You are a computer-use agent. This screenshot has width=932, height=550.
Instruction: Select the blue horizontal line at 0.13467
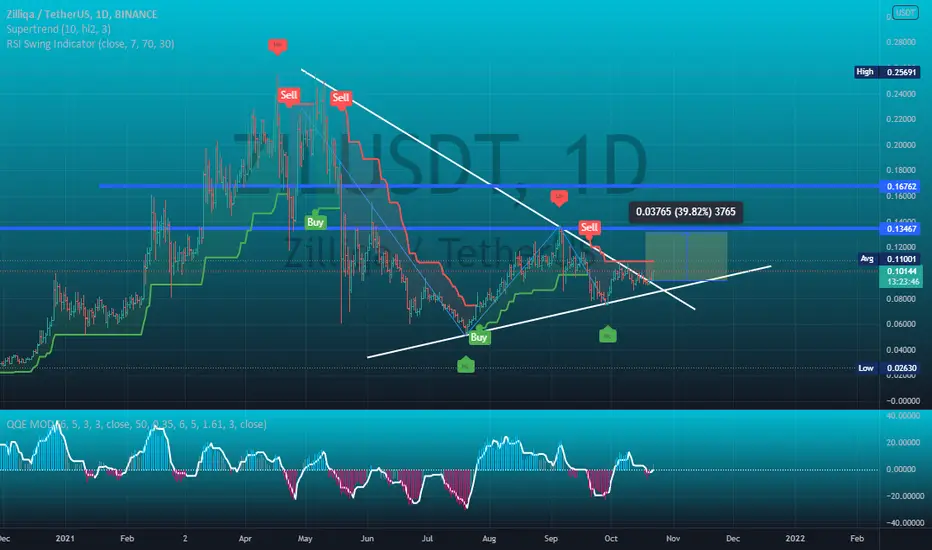439,228
